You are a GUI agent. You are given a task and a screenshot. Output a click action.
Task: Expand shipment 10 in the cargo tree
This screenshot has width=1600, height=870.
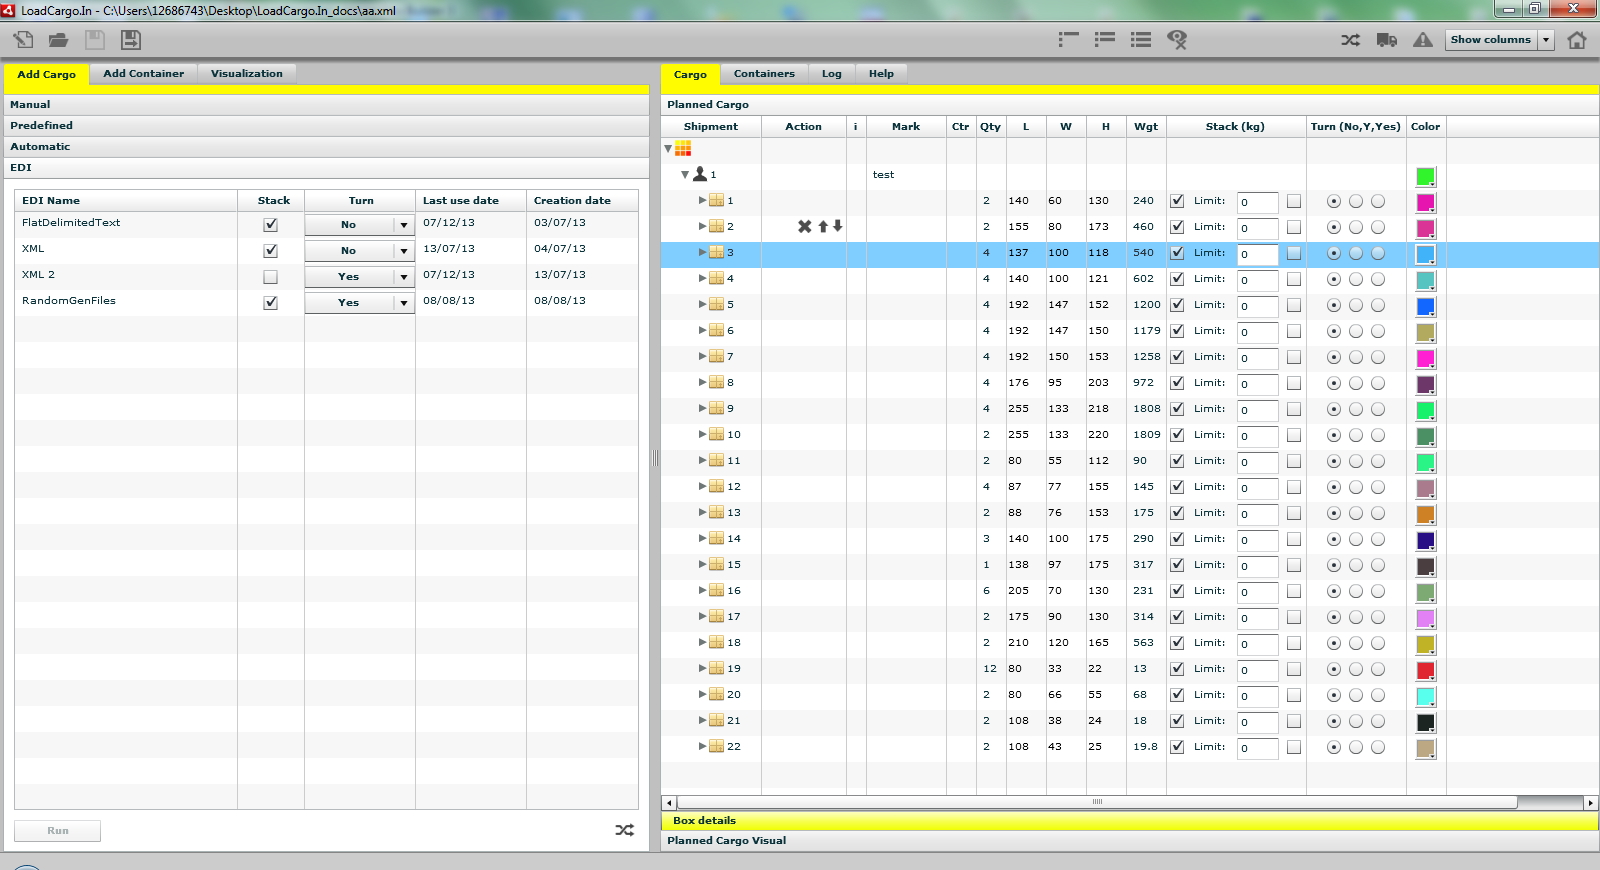point(702,435)
